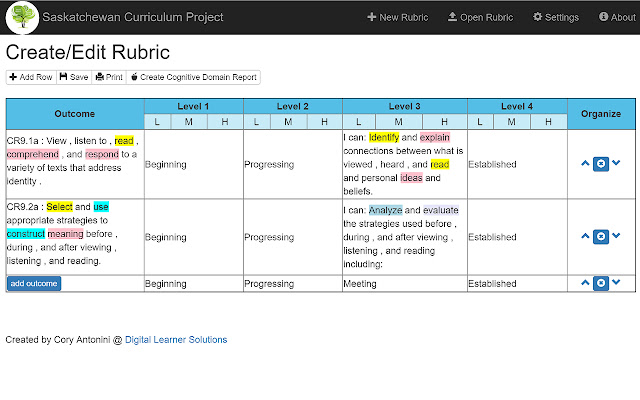Save the current rubric
Viewport: 640px width, 400px height.
74,77
